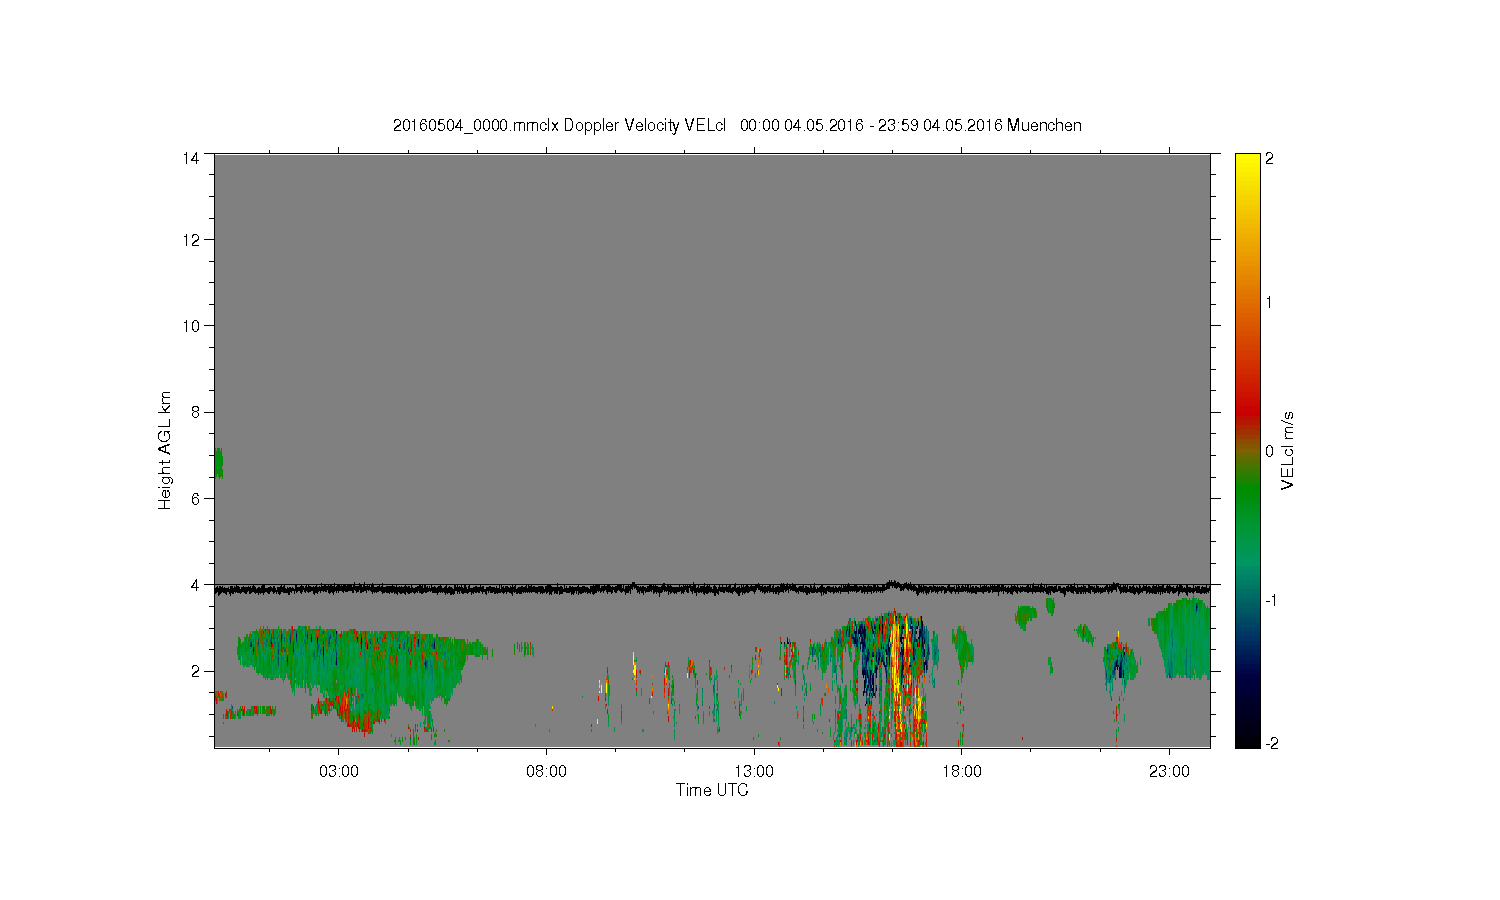Click the colorbar value -1
This screenshot has width=1500, height=900.
(x=1269, y=600)
